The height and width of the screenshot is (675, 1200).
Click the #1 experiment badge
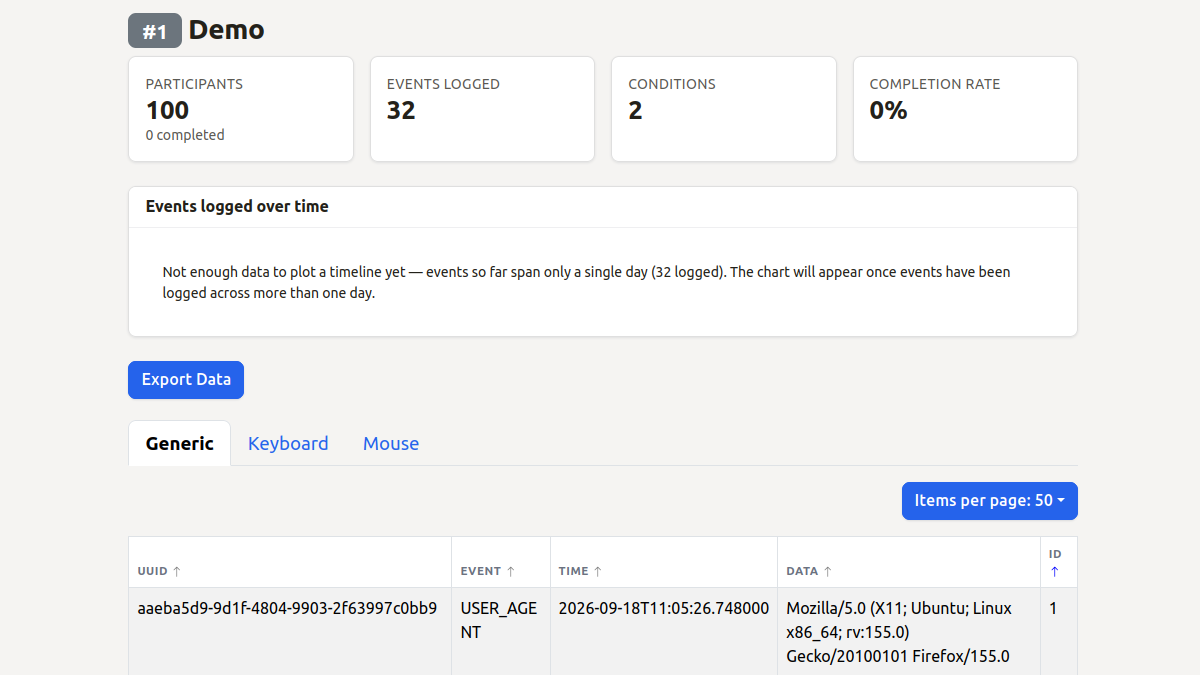coord(155,31)
